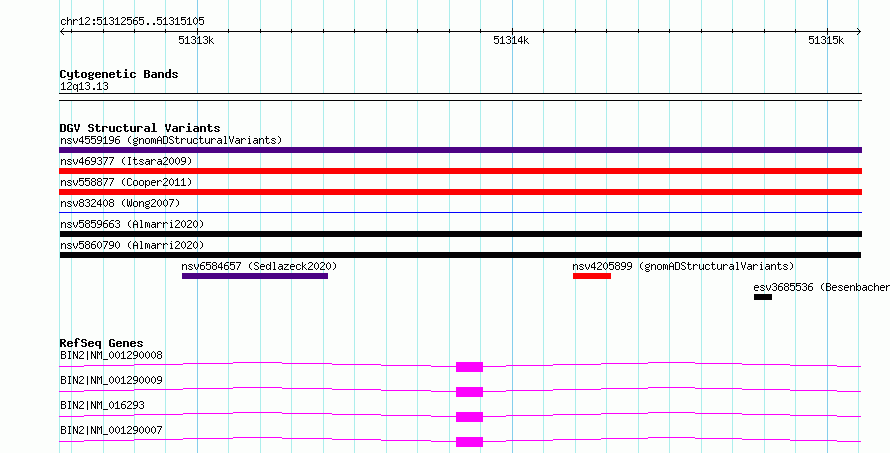Open esv3685536 (Besenbacher) label

[x=821, y=287]
